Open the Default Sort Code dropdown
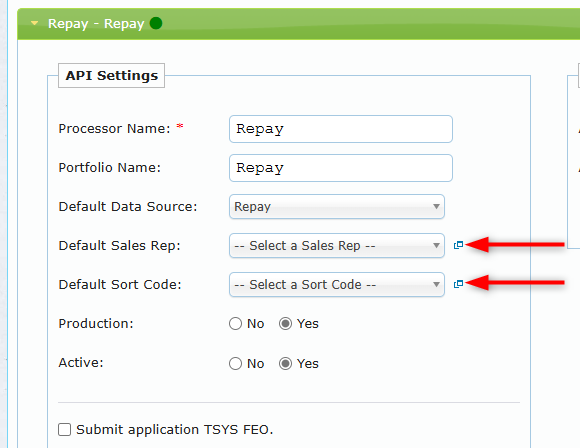 click(337, 284)
